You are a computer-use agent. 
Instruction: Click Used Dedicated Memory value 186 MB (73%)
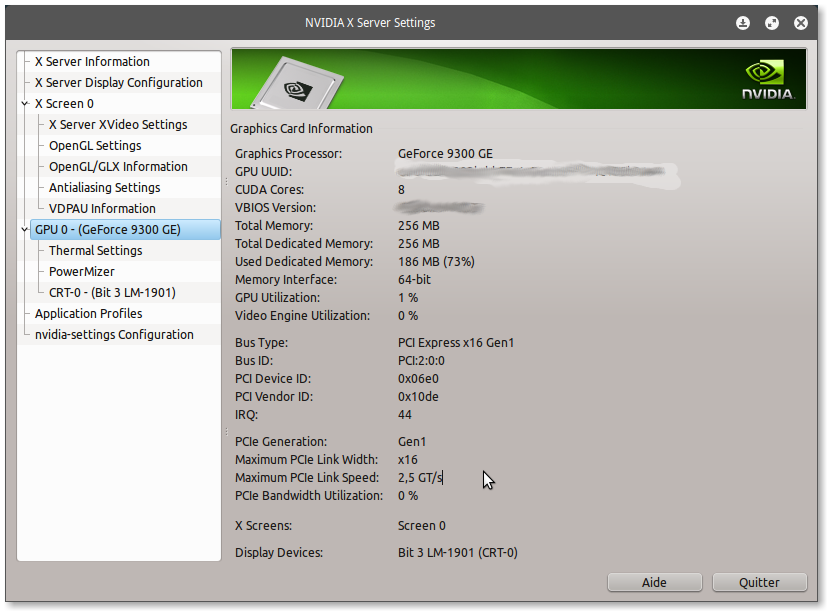[x=436, y=262]
